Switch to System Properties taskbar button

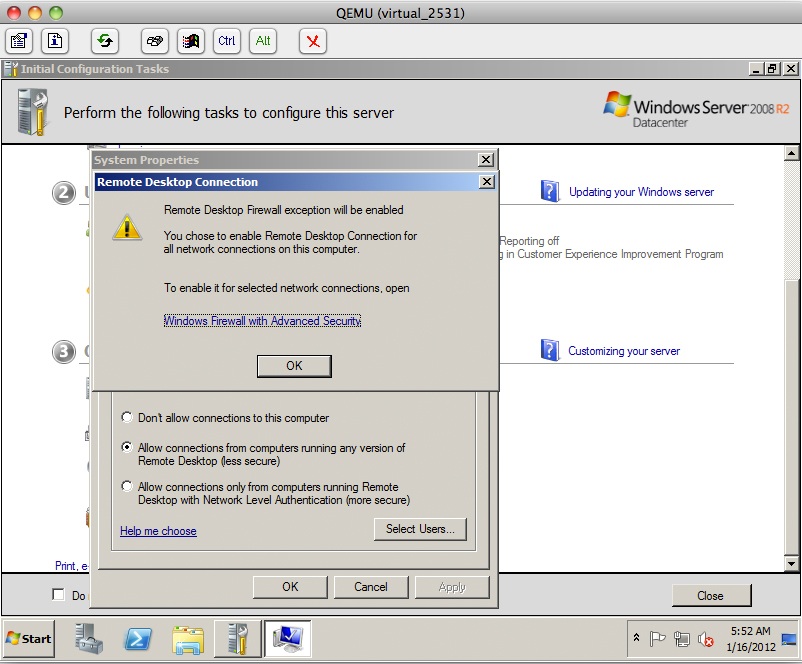pyautogui.click(x=287, y=638)
